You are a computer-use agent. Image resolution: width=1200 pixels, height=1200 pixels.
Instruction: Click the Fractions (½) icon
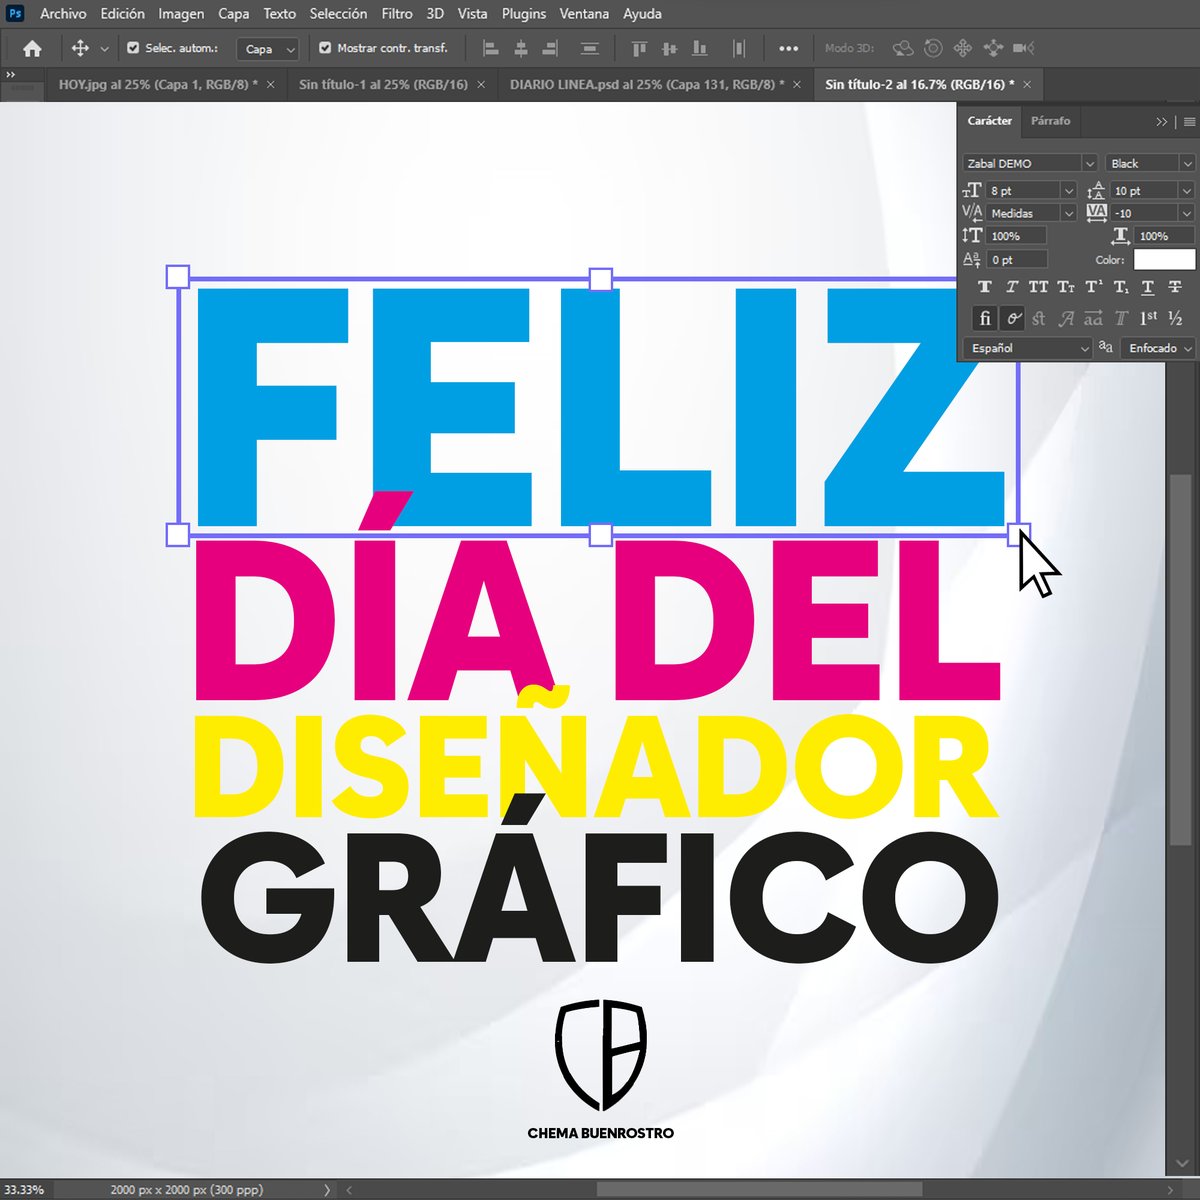click(1175, 318)
